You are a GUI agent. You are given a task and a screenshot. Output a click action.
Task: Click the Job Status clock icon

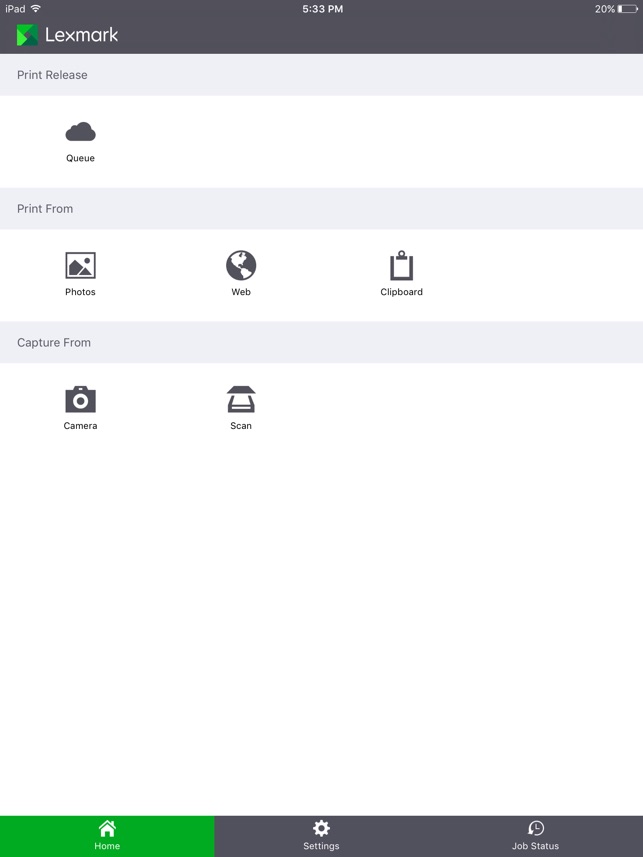536,828
